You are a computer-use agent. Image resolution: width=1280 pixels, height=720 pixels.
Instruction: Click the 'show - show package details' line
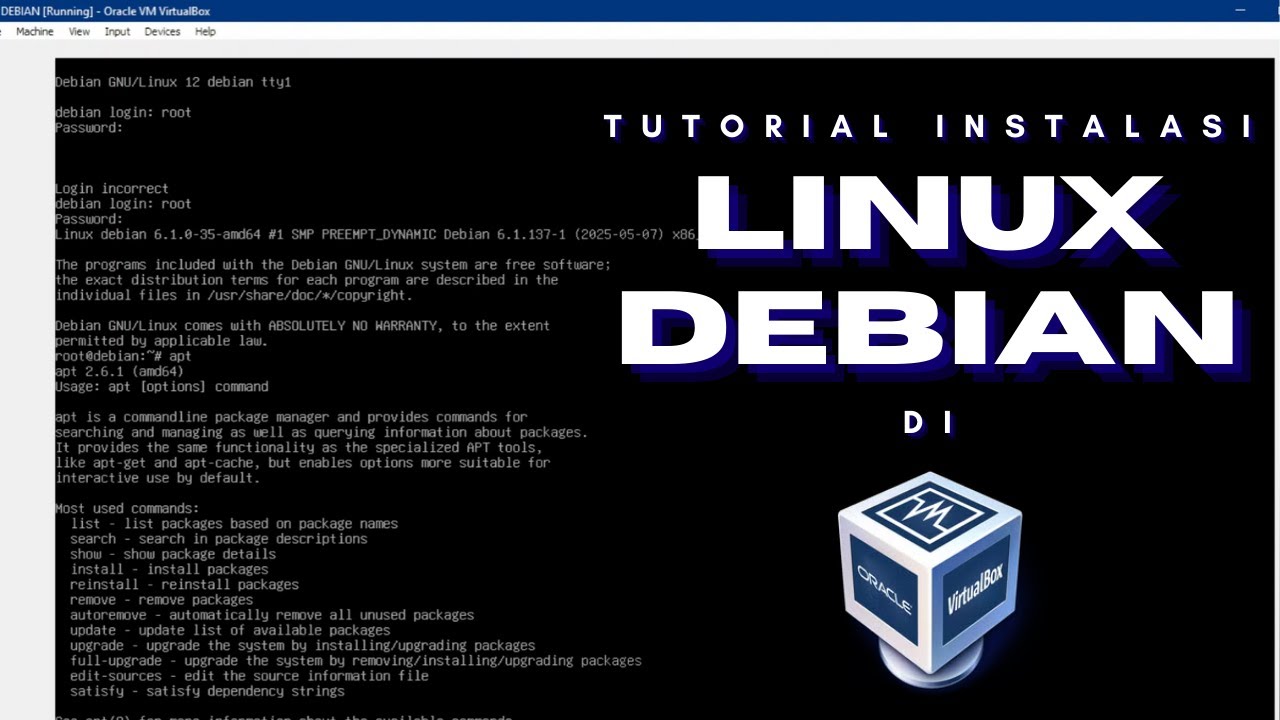[172, 553]
